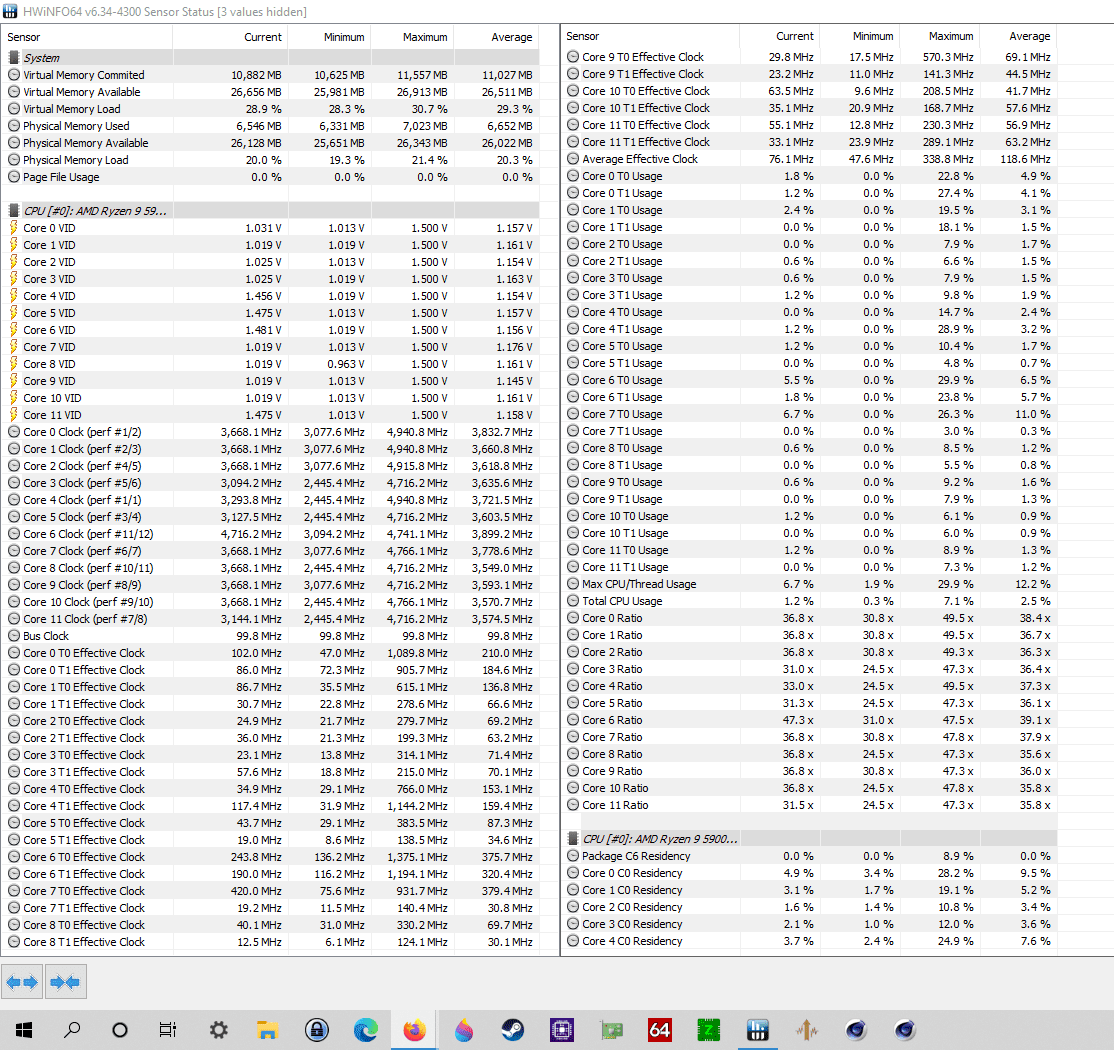Select the Core 7 T0 Usage row
This screenshot has width=1114, height=1050.
pos(809,414)
